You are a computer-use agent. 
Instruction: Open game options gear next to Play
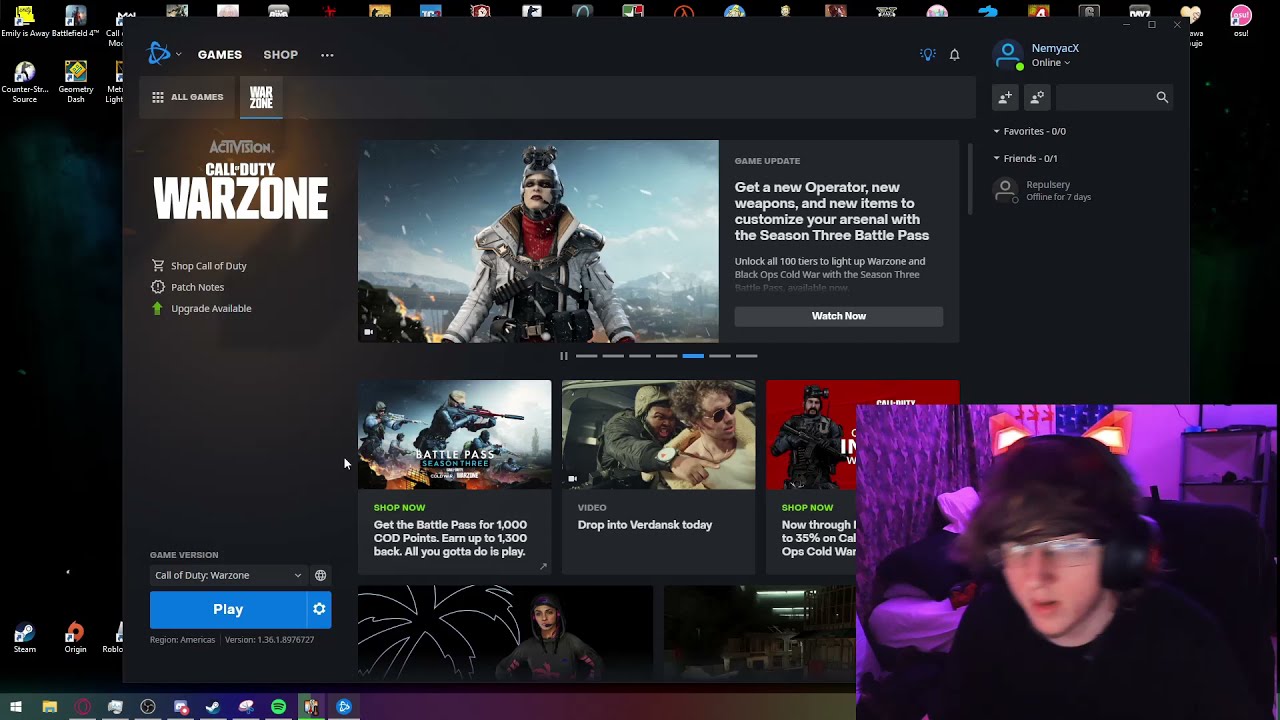pyautogui.click(x=319, y=609)
